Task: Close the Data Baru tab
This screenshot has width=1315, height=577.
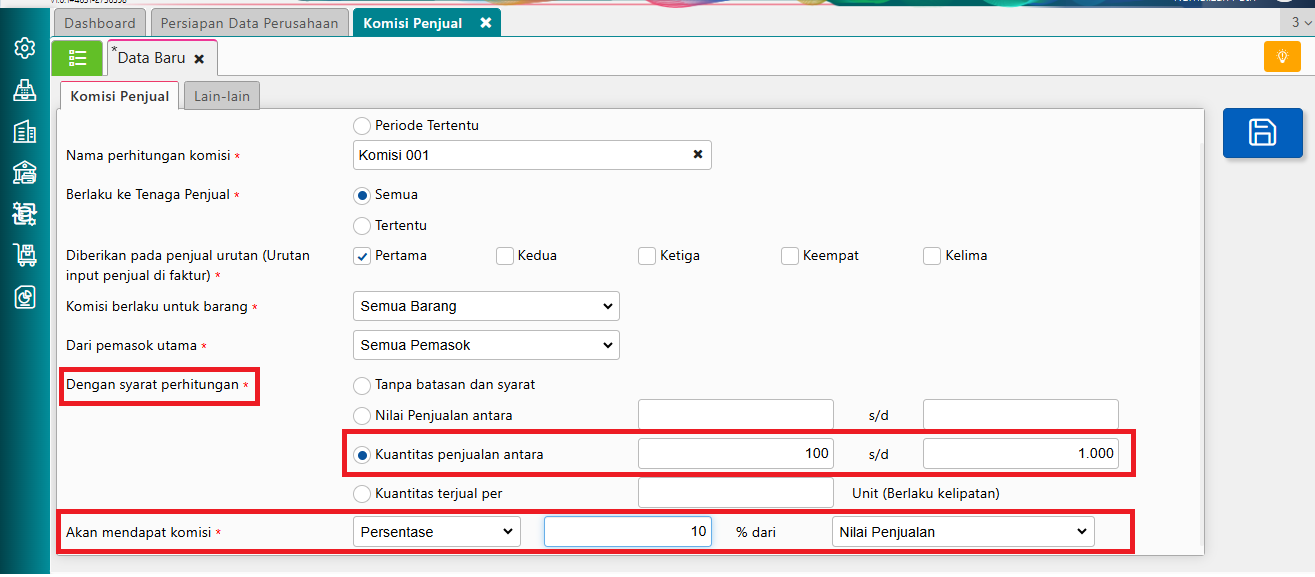Action: (x=199, y=59)
